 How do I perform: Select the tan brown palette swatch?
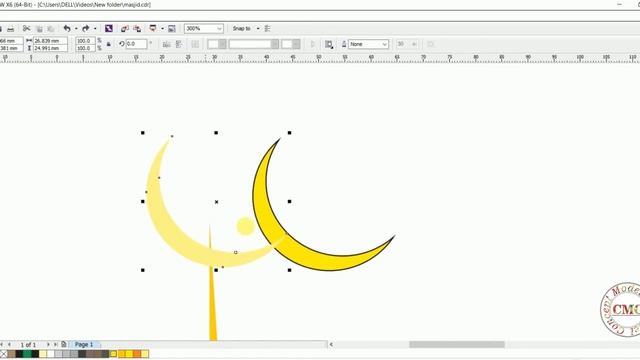click(11, 353)
